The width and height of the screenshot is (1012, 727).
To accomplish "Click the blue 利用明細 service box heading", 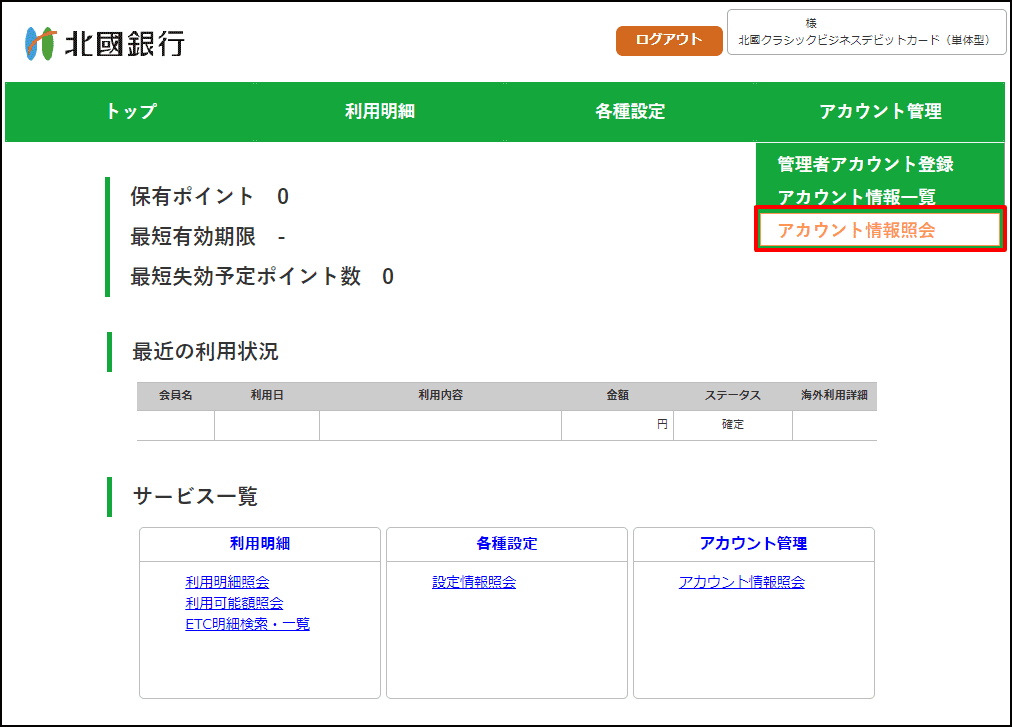I will [260, 544].
